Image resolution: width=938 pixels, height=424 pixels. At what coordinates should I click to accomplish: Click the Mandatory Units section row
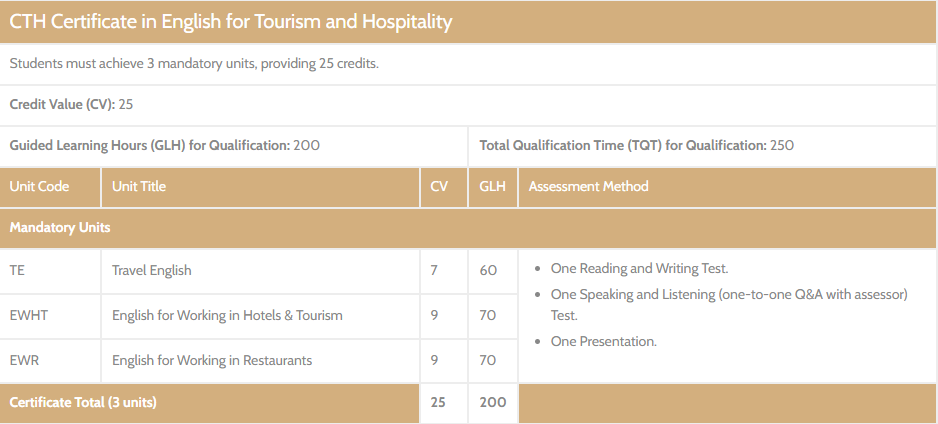[60, 227]
